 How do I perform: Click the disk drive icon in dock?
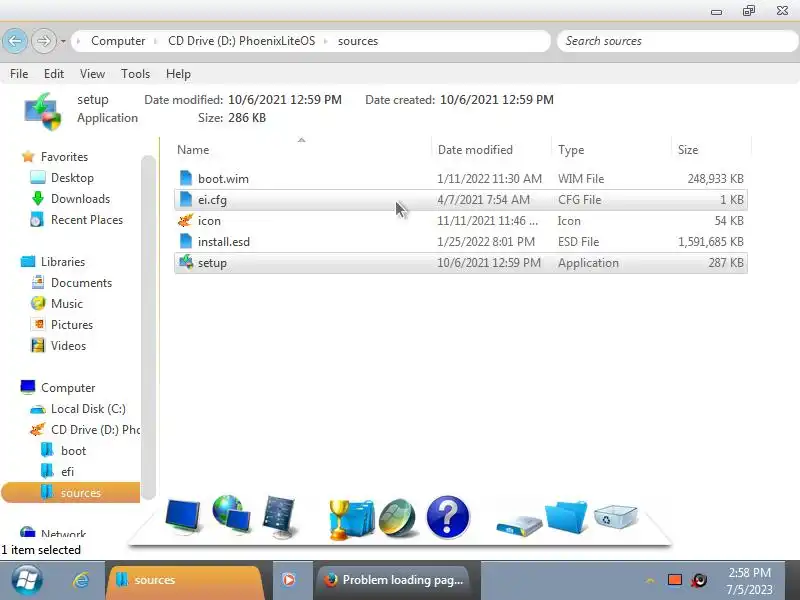click(519, 526)
